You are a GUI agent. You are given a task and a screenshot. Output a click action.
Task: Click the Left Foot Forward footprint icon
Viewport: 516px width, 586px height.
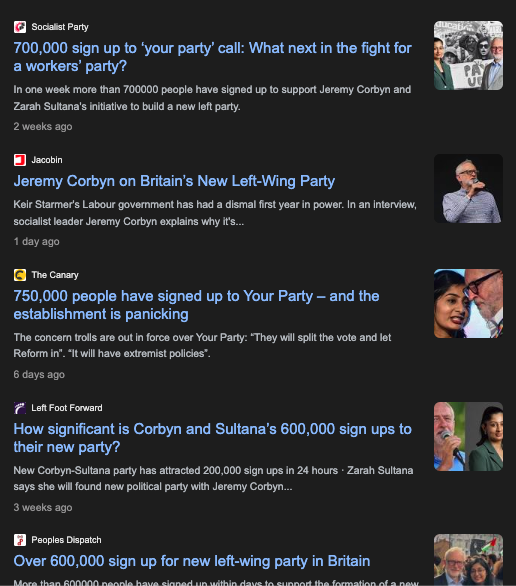[20, 408]
